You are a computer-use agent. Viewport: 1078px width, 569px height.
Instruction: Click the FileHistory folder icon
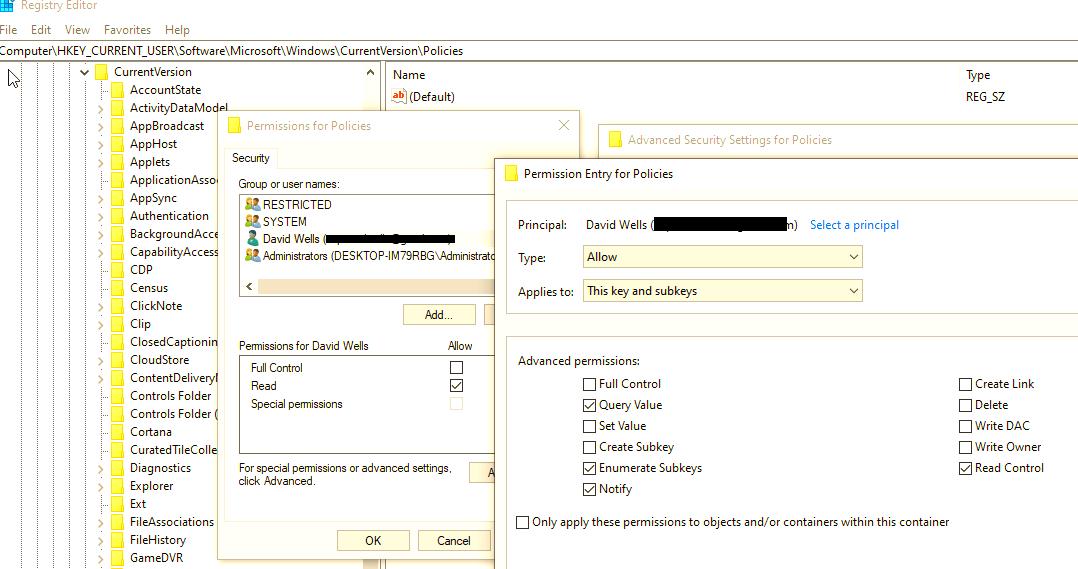[x=118, y=540]
